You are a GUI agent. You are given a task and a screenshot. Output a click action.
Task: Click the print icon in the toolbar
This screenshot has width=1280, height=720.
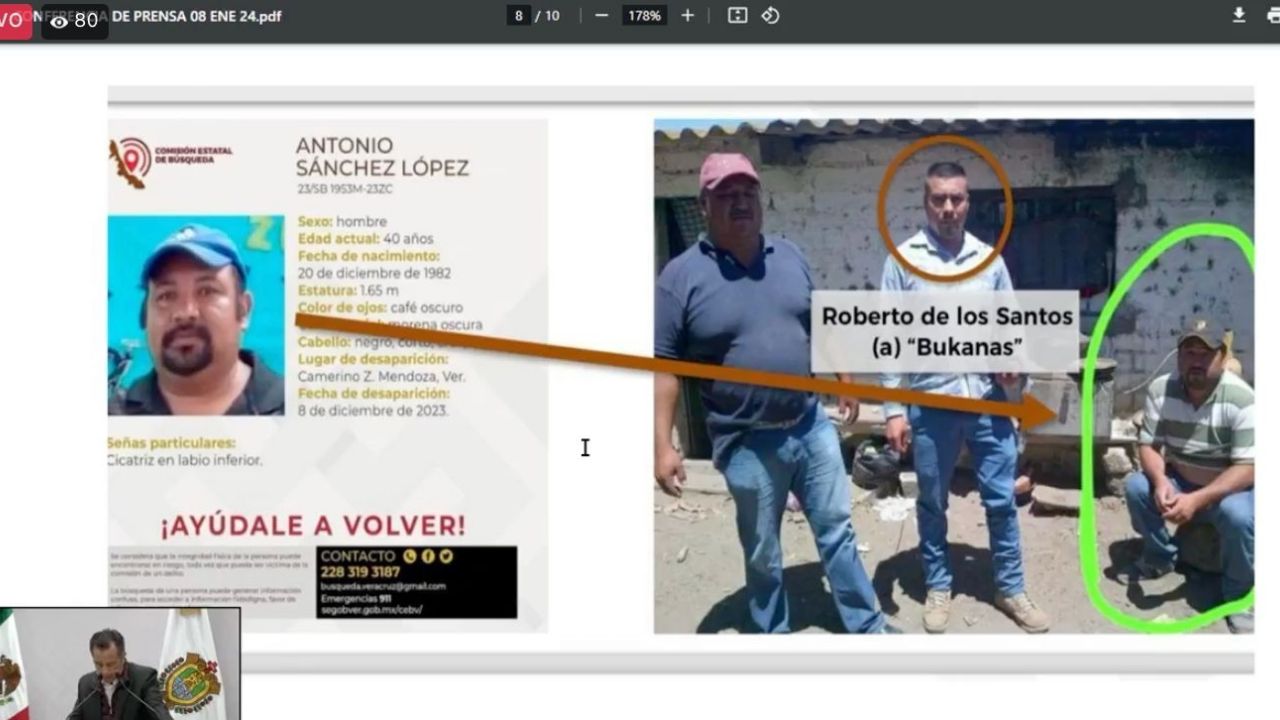pos(1272,16)
